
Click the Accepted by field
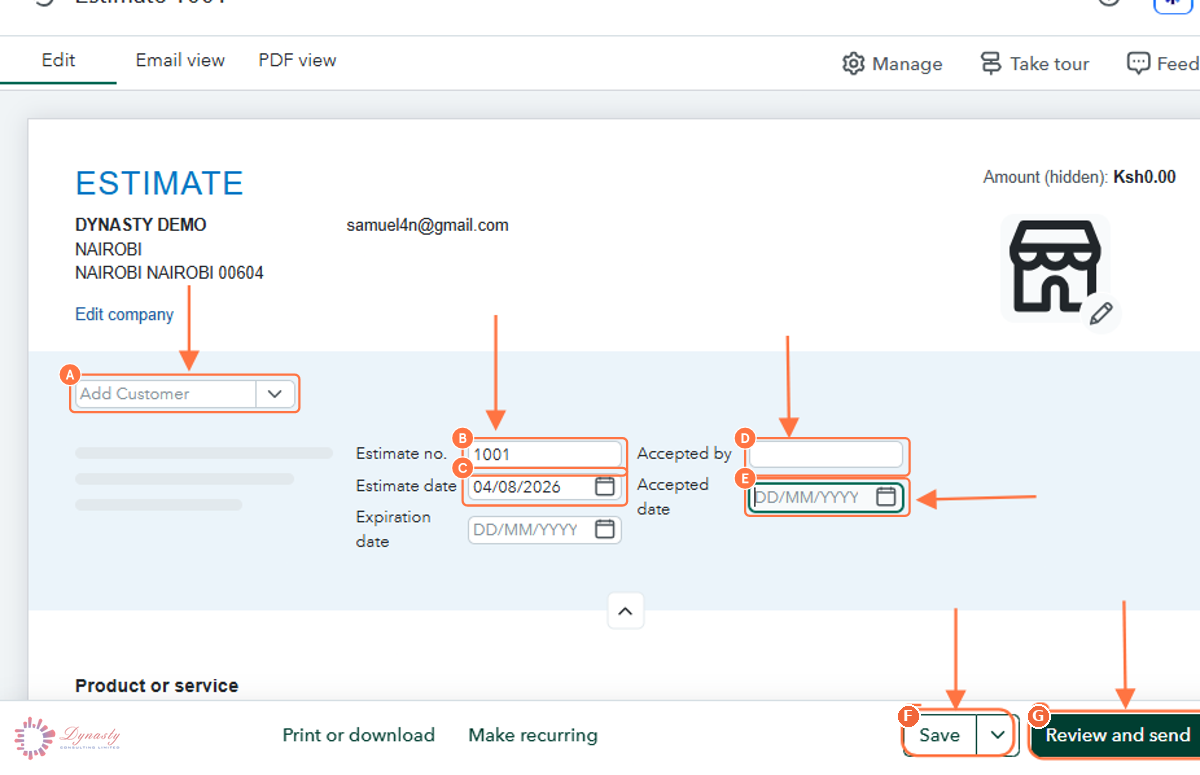(826, 454)
